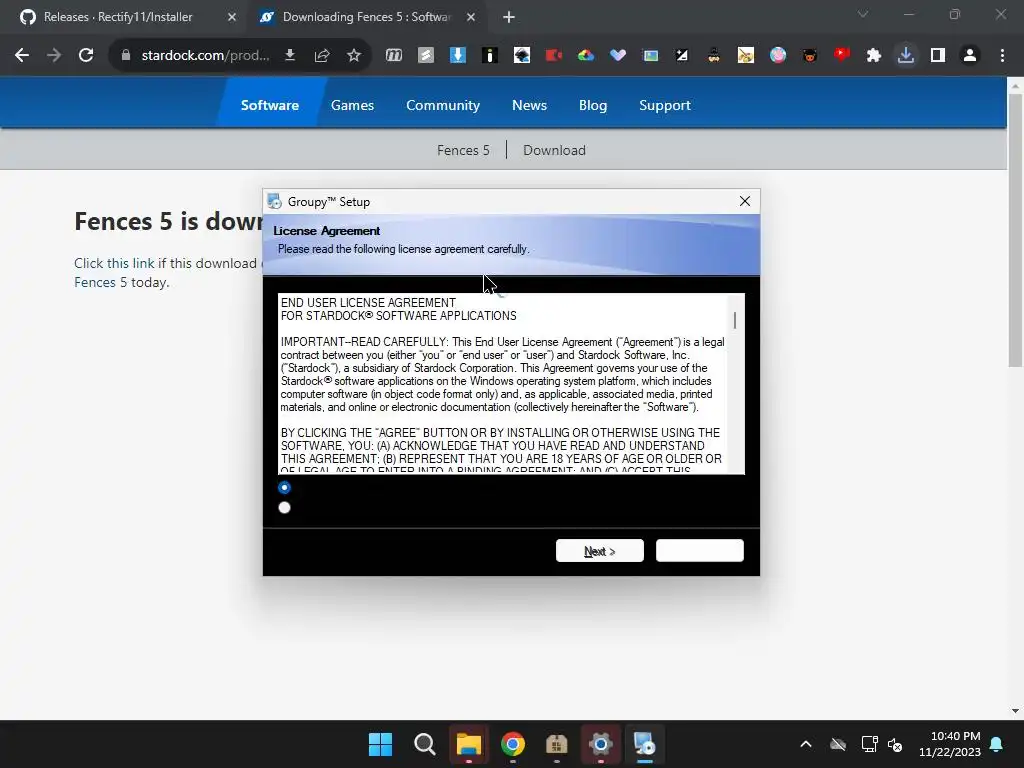
Task: Open the Games menu item
Action: click(x=352, y=105)
